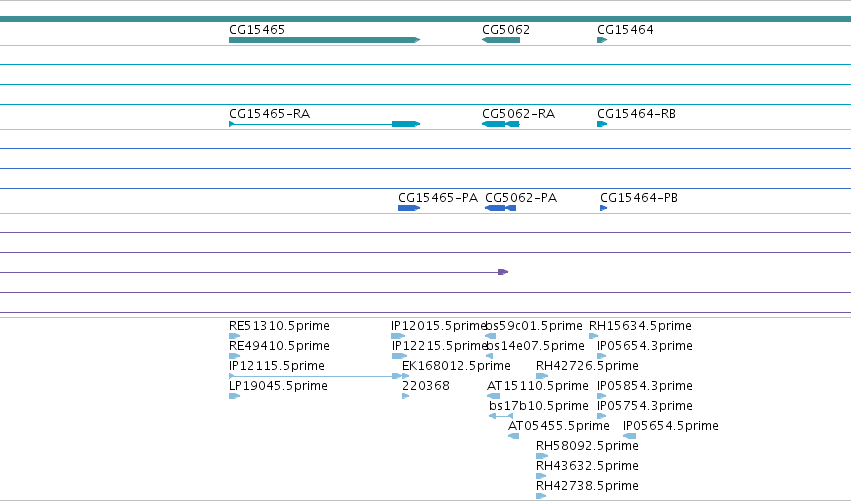Click the IP05654.5prime EST label
Viewport: 851px width, 501px height.
(671, 426)
